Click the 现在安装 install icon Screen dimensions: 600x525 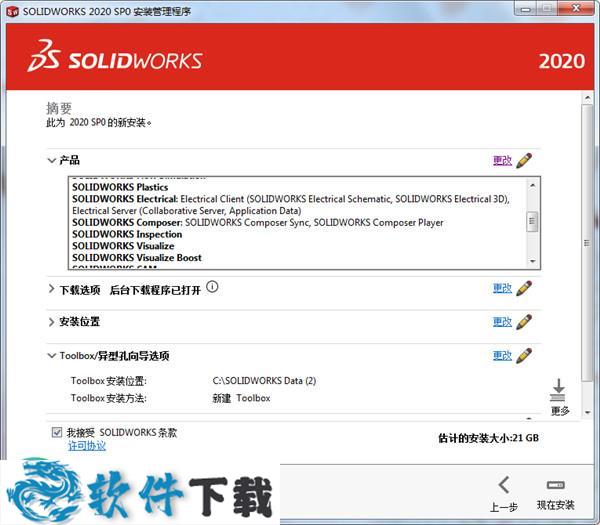[x=556, y=485]
